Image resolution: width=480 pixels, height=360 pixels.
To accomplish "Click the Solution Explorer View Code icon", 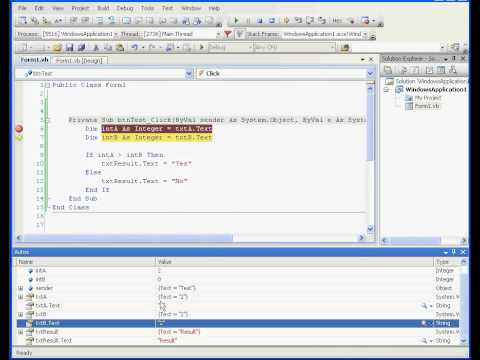I will [429, 70].
